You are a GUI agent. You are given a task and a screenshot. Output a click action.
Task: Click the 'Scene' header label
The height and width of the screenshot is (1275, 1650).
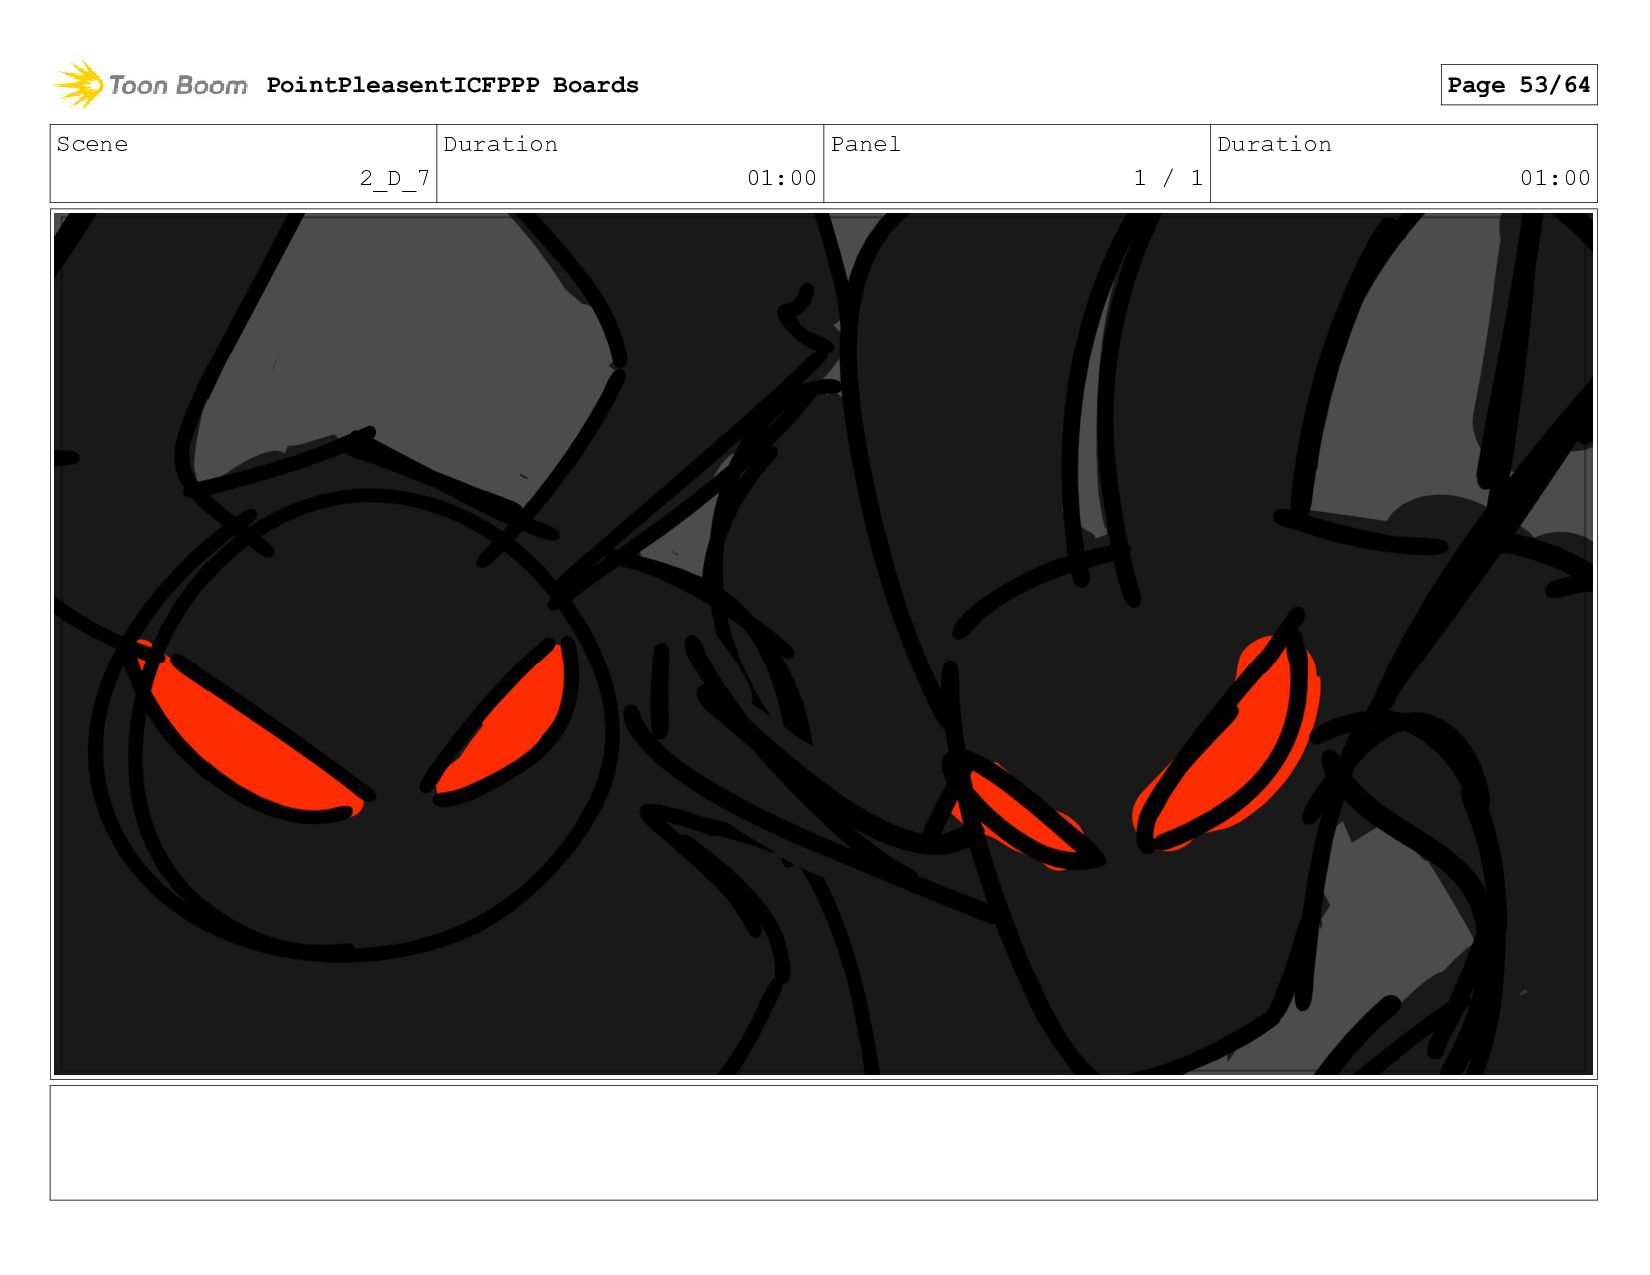pos(92,144)
